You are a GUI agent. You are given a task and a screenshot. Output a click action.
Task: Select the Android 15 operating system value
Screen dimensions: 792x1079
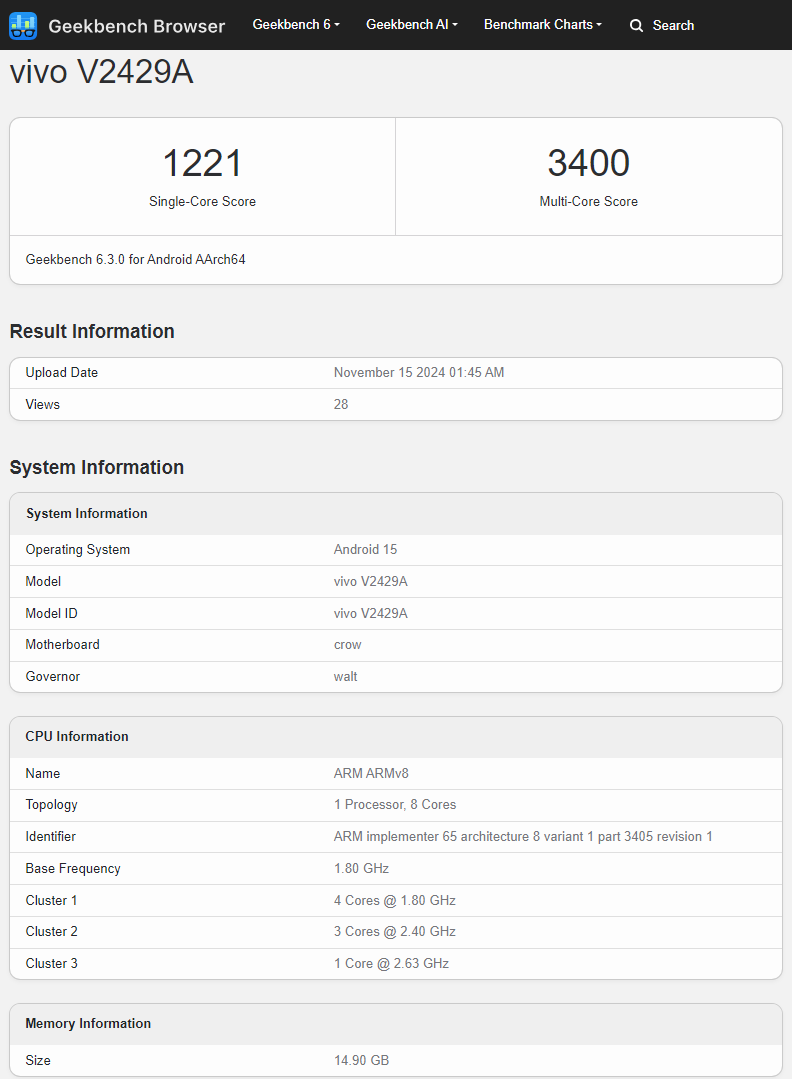(x=365, y=549)
